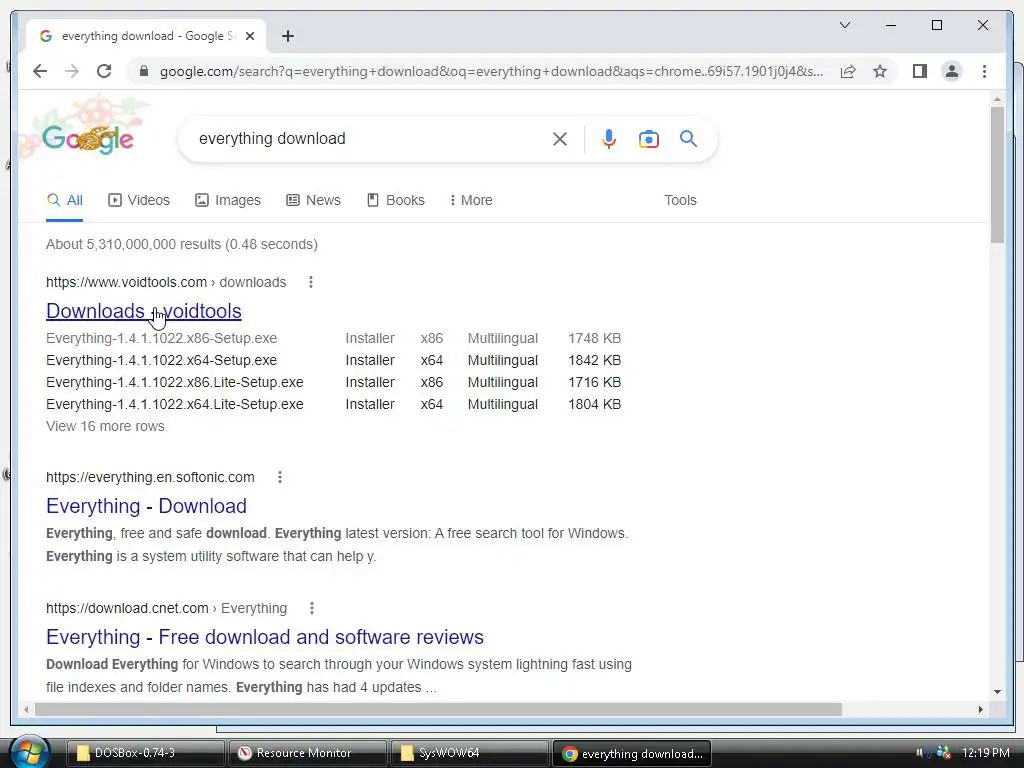Viewport: 1024px width, 768px height.
Task: Click the voidtools.com downloads URL breadcrumb
Action: tap(166, 282)
